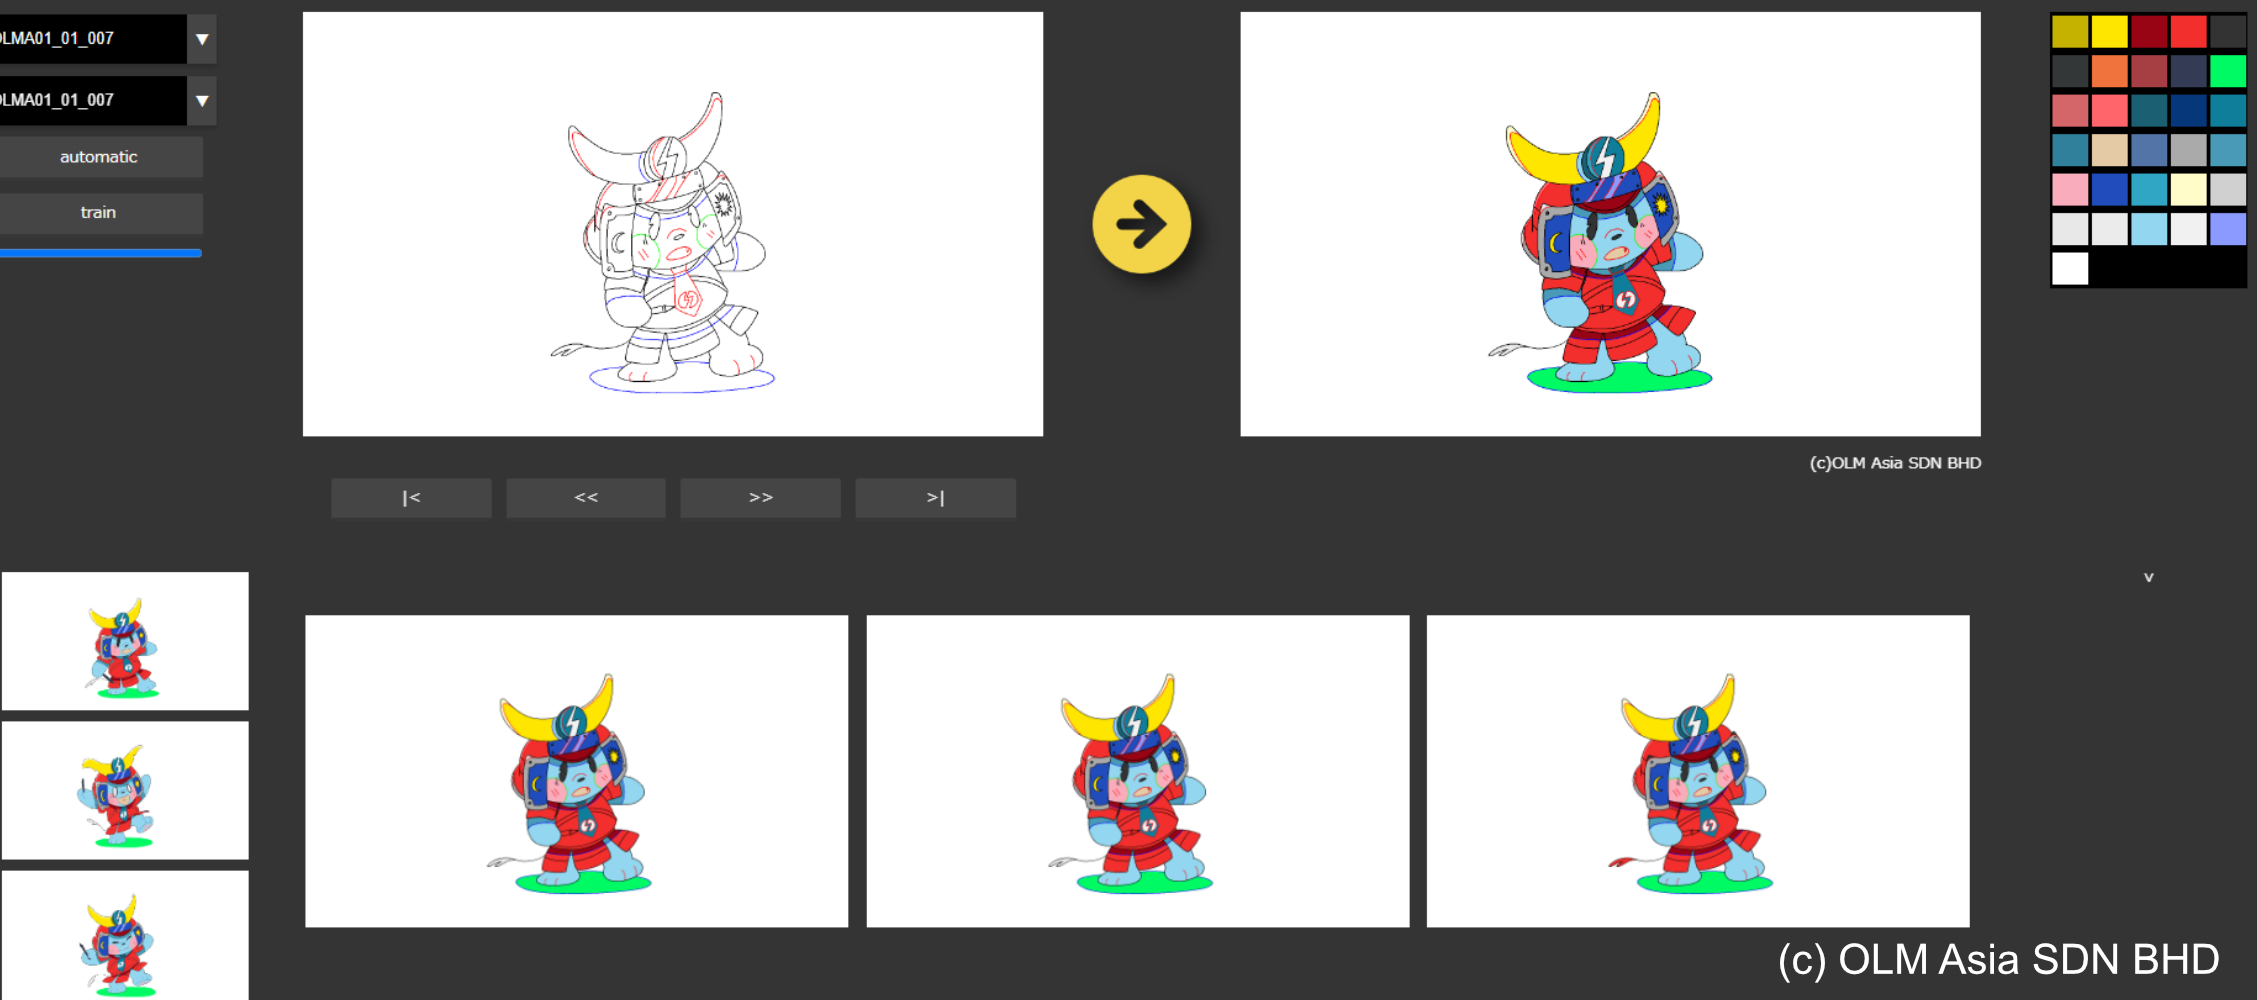Jump to last frame with >| button
The image size is (2257, 1000).
pyautogui.click(x=935, y=498)
